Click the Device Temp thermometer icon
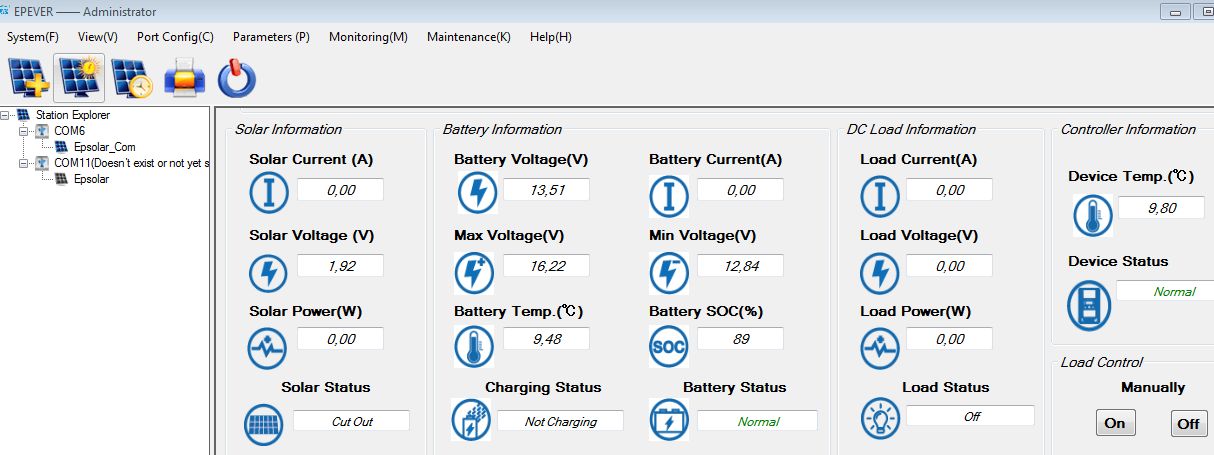Viewport: 1214px width, 455px height. 1092,214
